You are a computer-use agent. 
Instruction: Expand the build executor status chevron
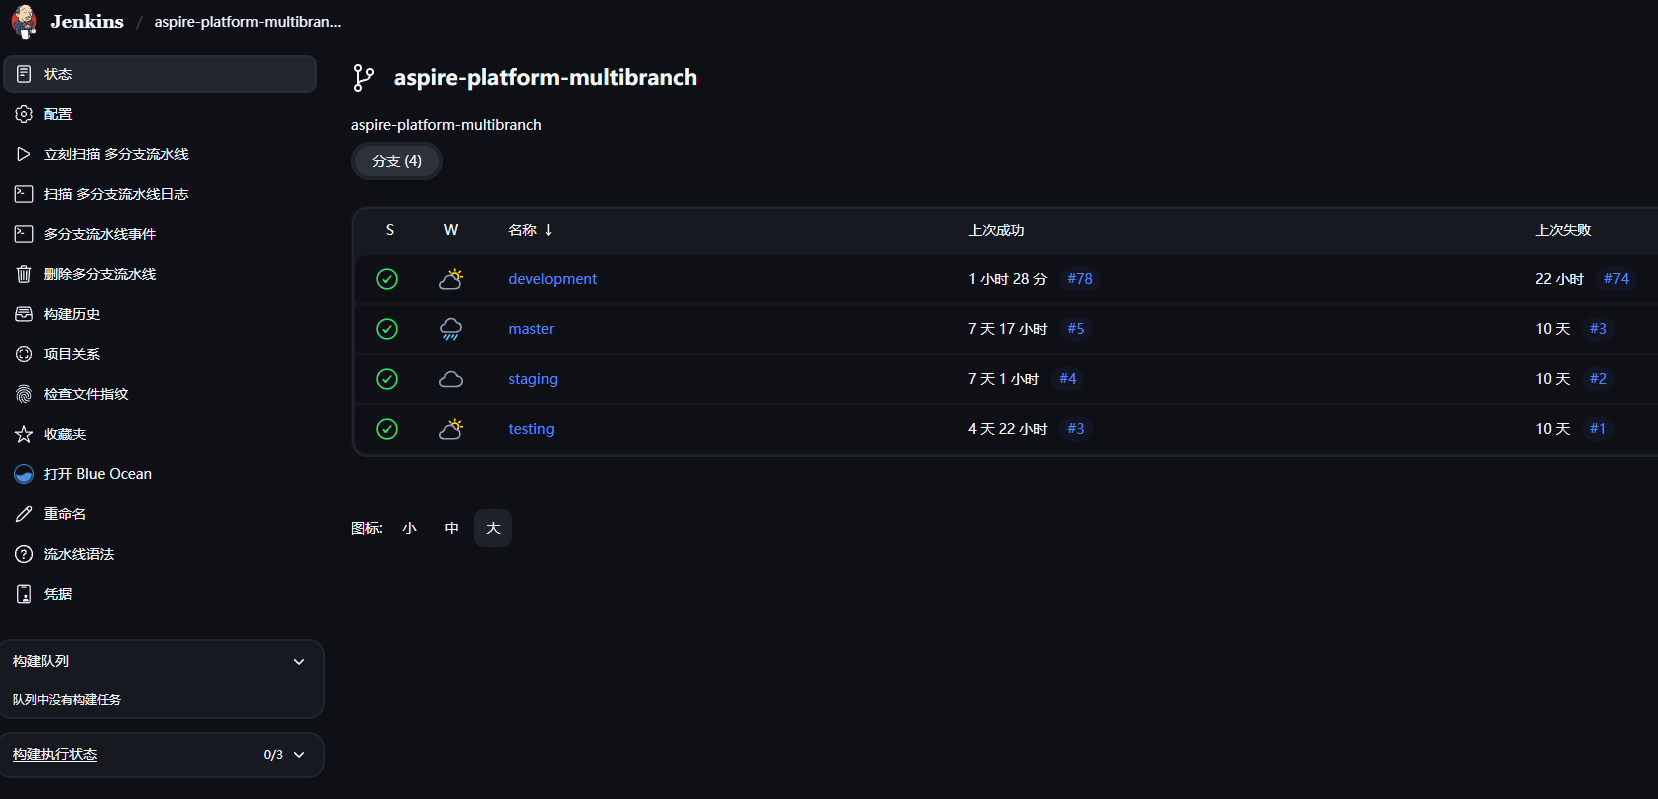299,755
